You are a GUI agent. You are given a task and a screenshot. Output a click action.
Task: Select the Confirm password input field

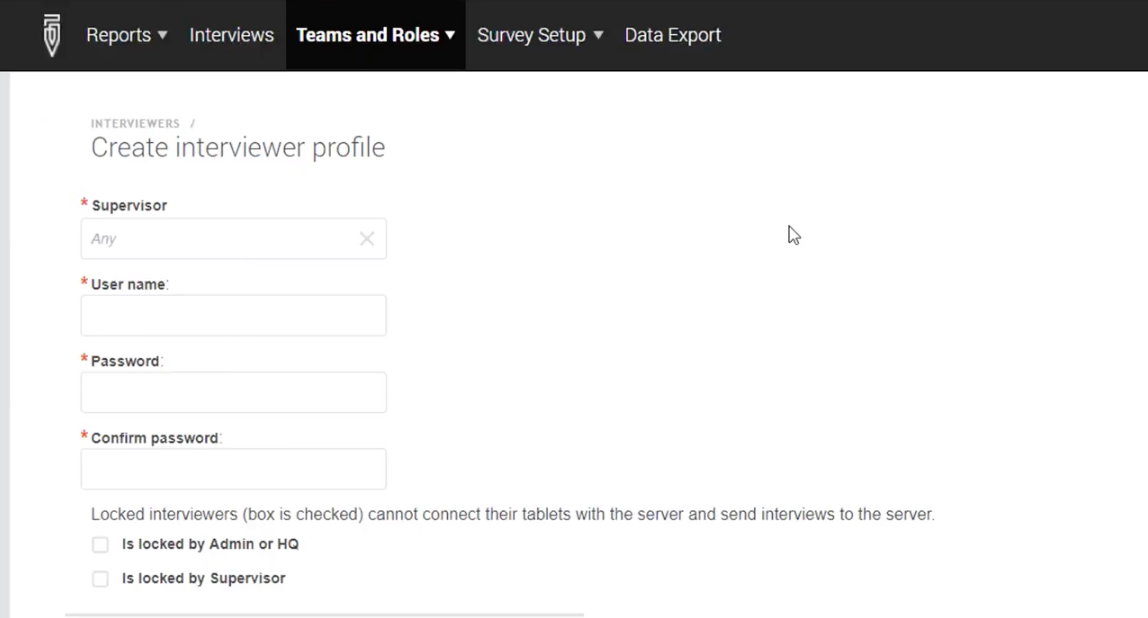point(233,469)
